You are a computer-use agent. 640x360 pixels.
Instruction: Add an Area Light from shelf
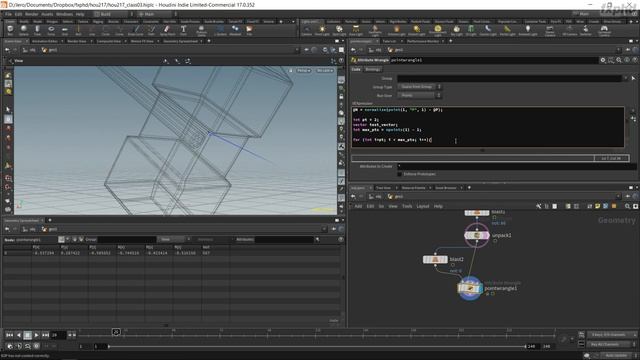coord(356,30)
